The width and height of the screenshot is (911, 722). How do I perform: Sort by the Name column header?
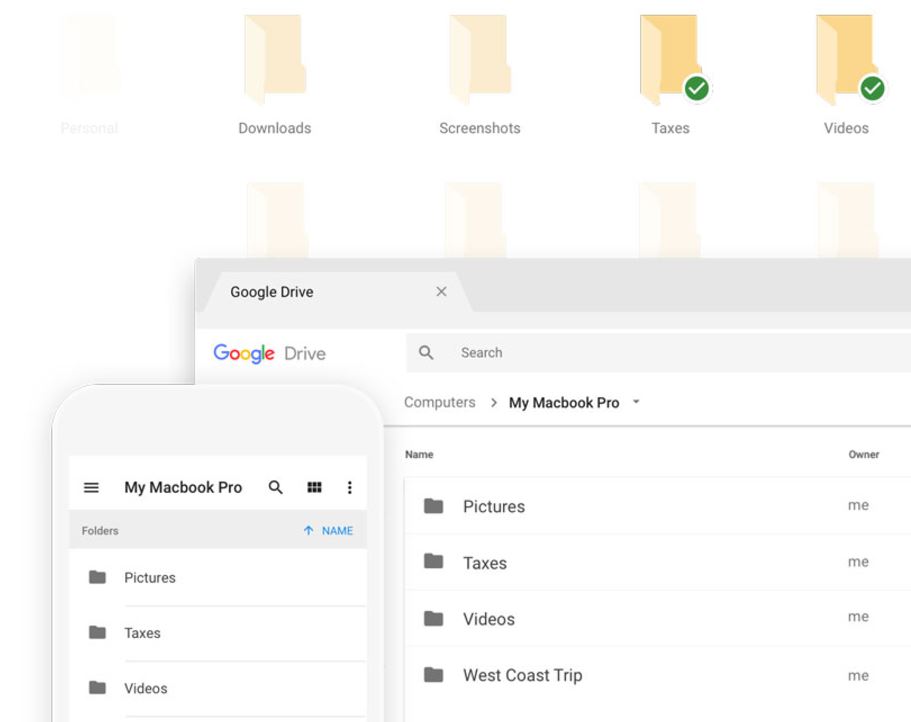[x=419, y=454]
